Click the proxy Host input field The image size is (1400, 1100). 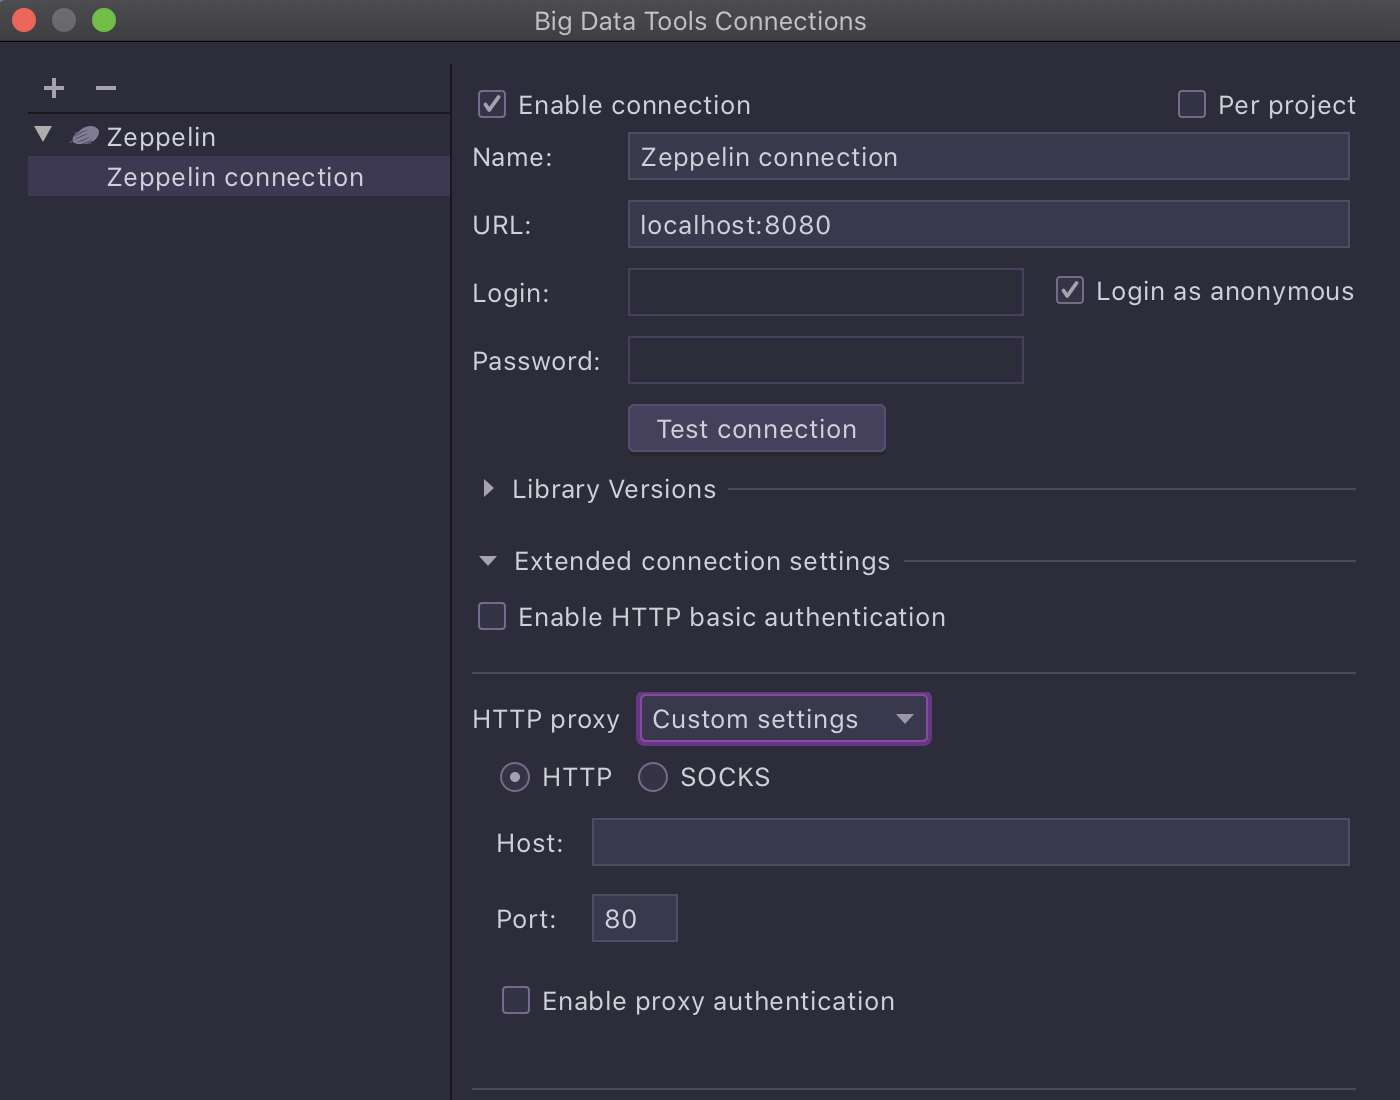point(971,842)
